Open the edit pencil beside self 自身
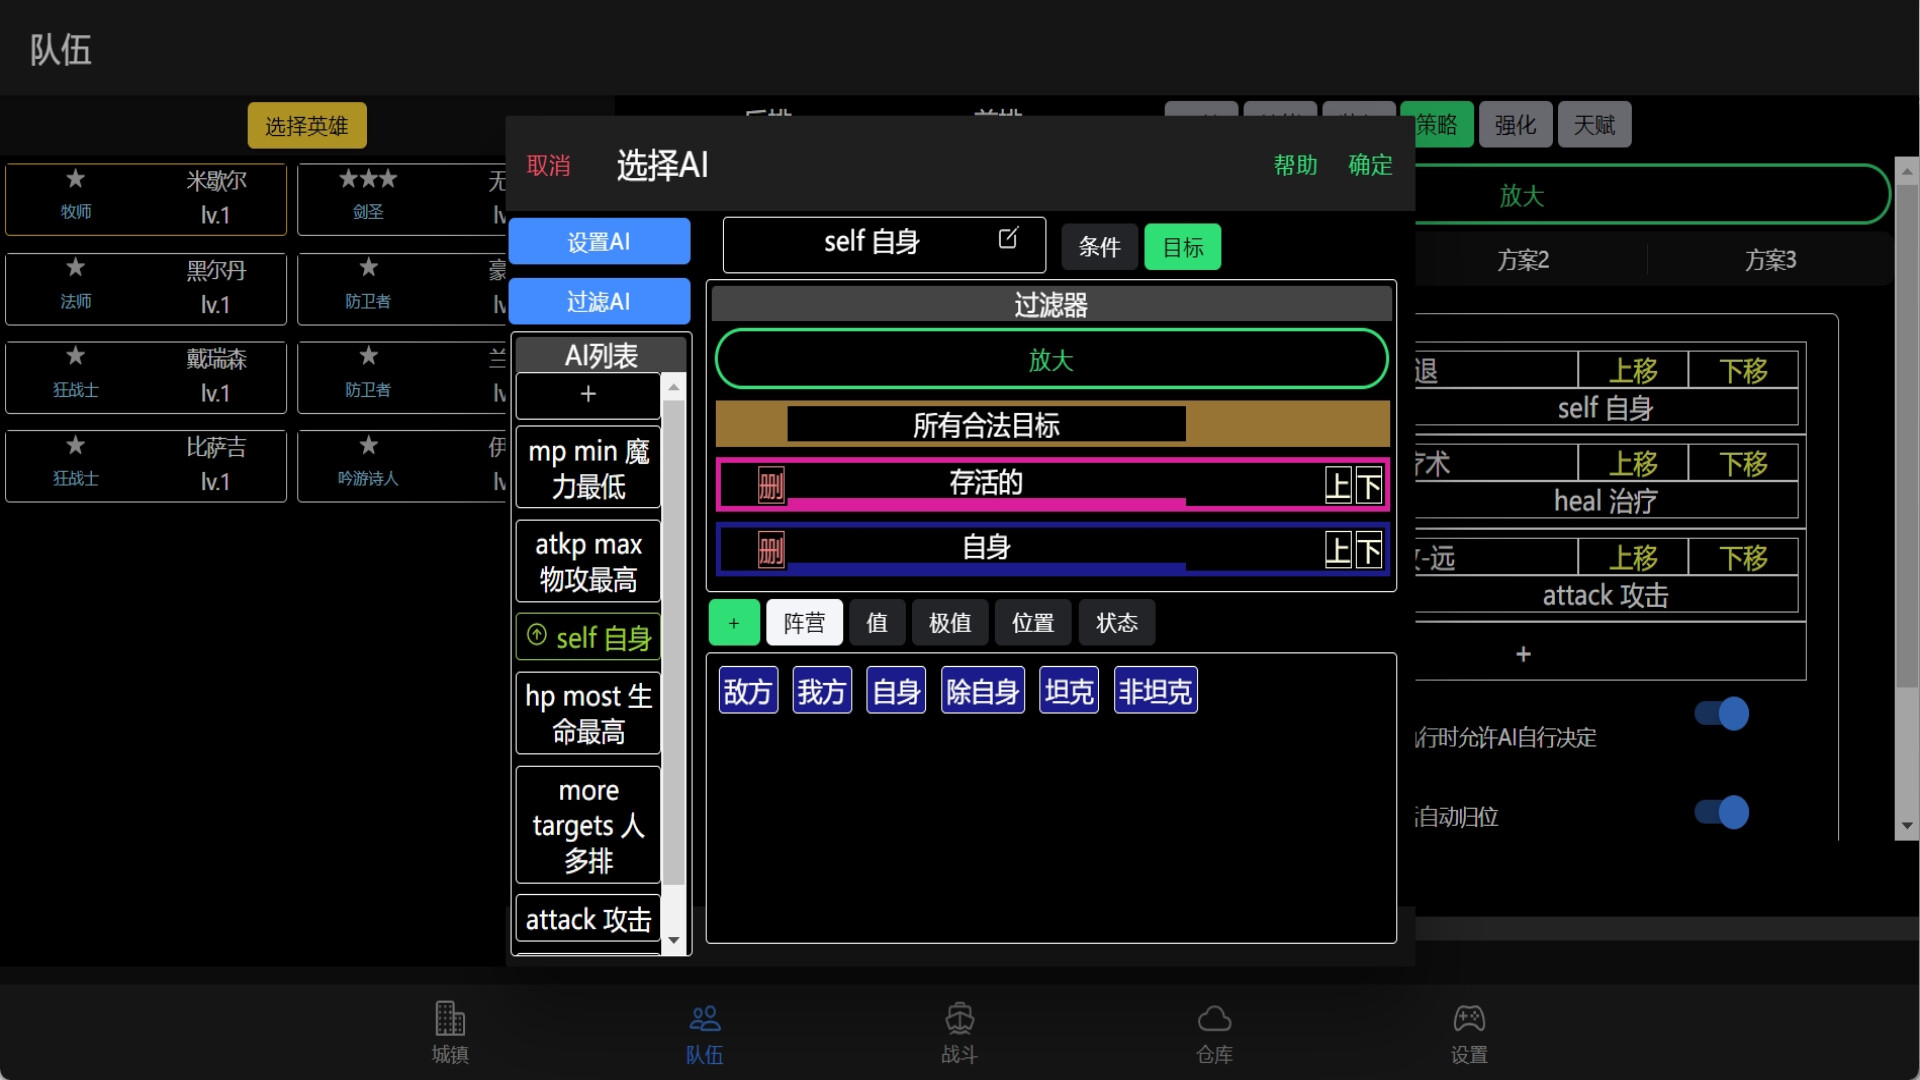 point(1008,239)
